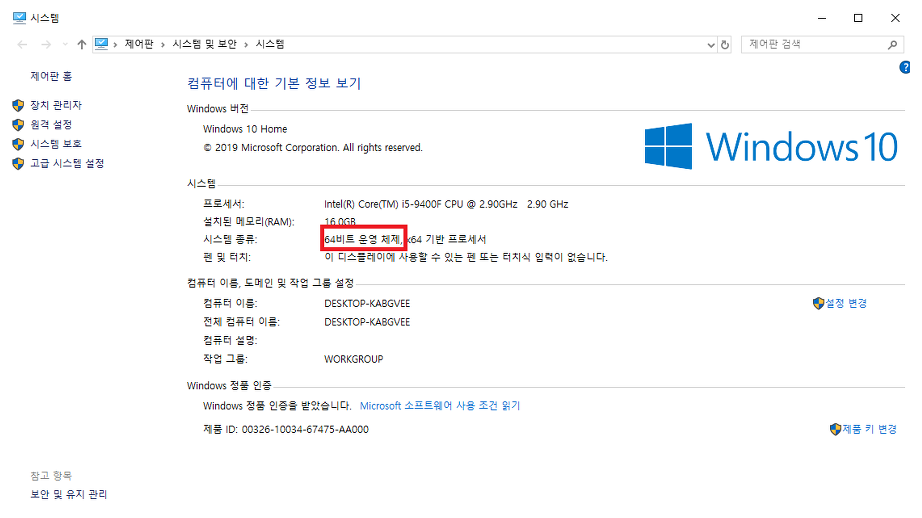Click 제품 키 변경 link
Screen dimensions: 922x518
[x=869, y=430]
